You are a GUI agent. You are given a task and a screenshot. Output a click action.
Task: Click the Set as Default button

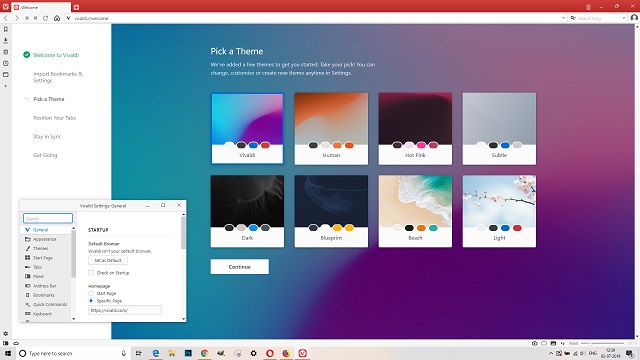click(x=108, y=260)
